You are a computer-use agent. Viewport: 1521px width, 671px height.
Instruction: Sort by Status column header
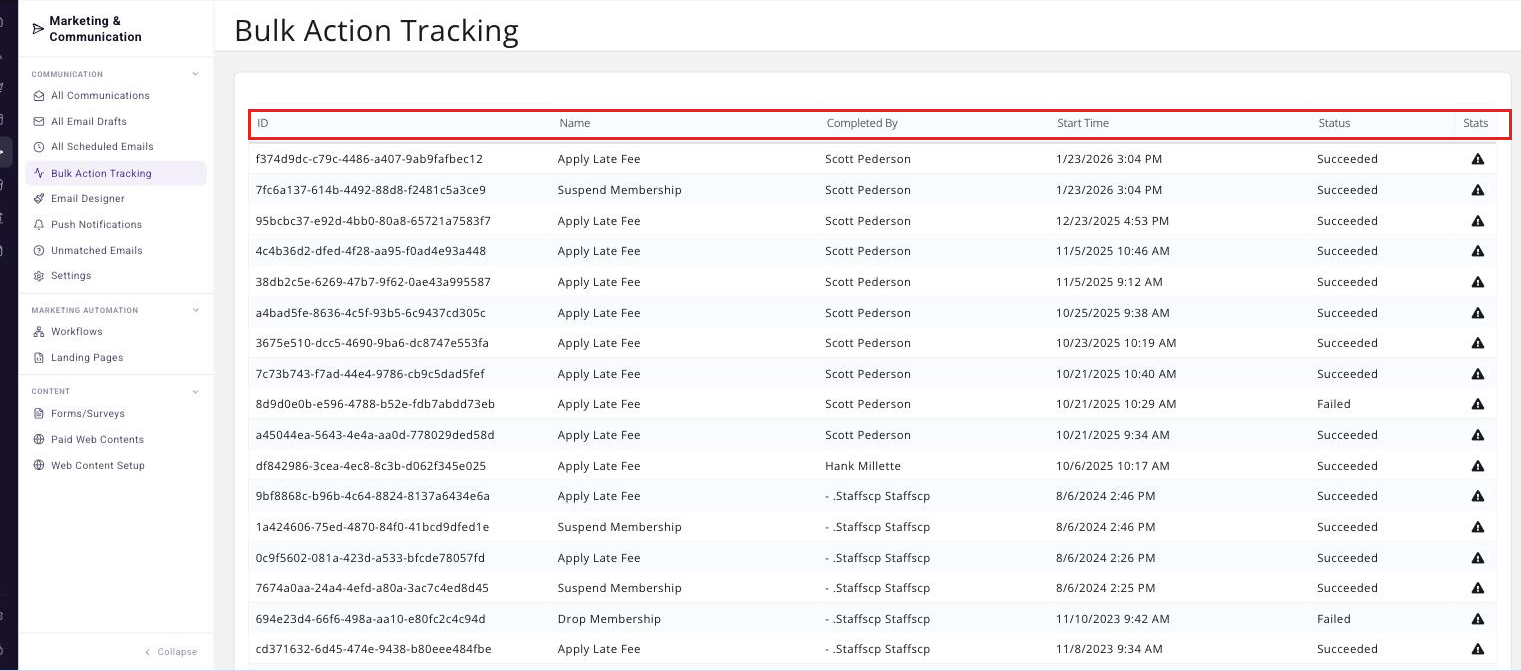coord(1334,124)
